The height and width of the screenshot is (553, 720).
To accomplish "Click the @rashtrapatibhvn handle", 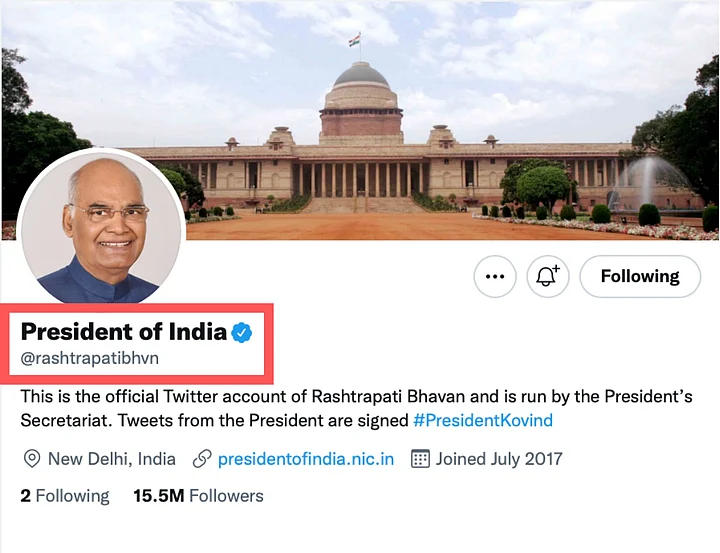I will [x=90, y=358].
